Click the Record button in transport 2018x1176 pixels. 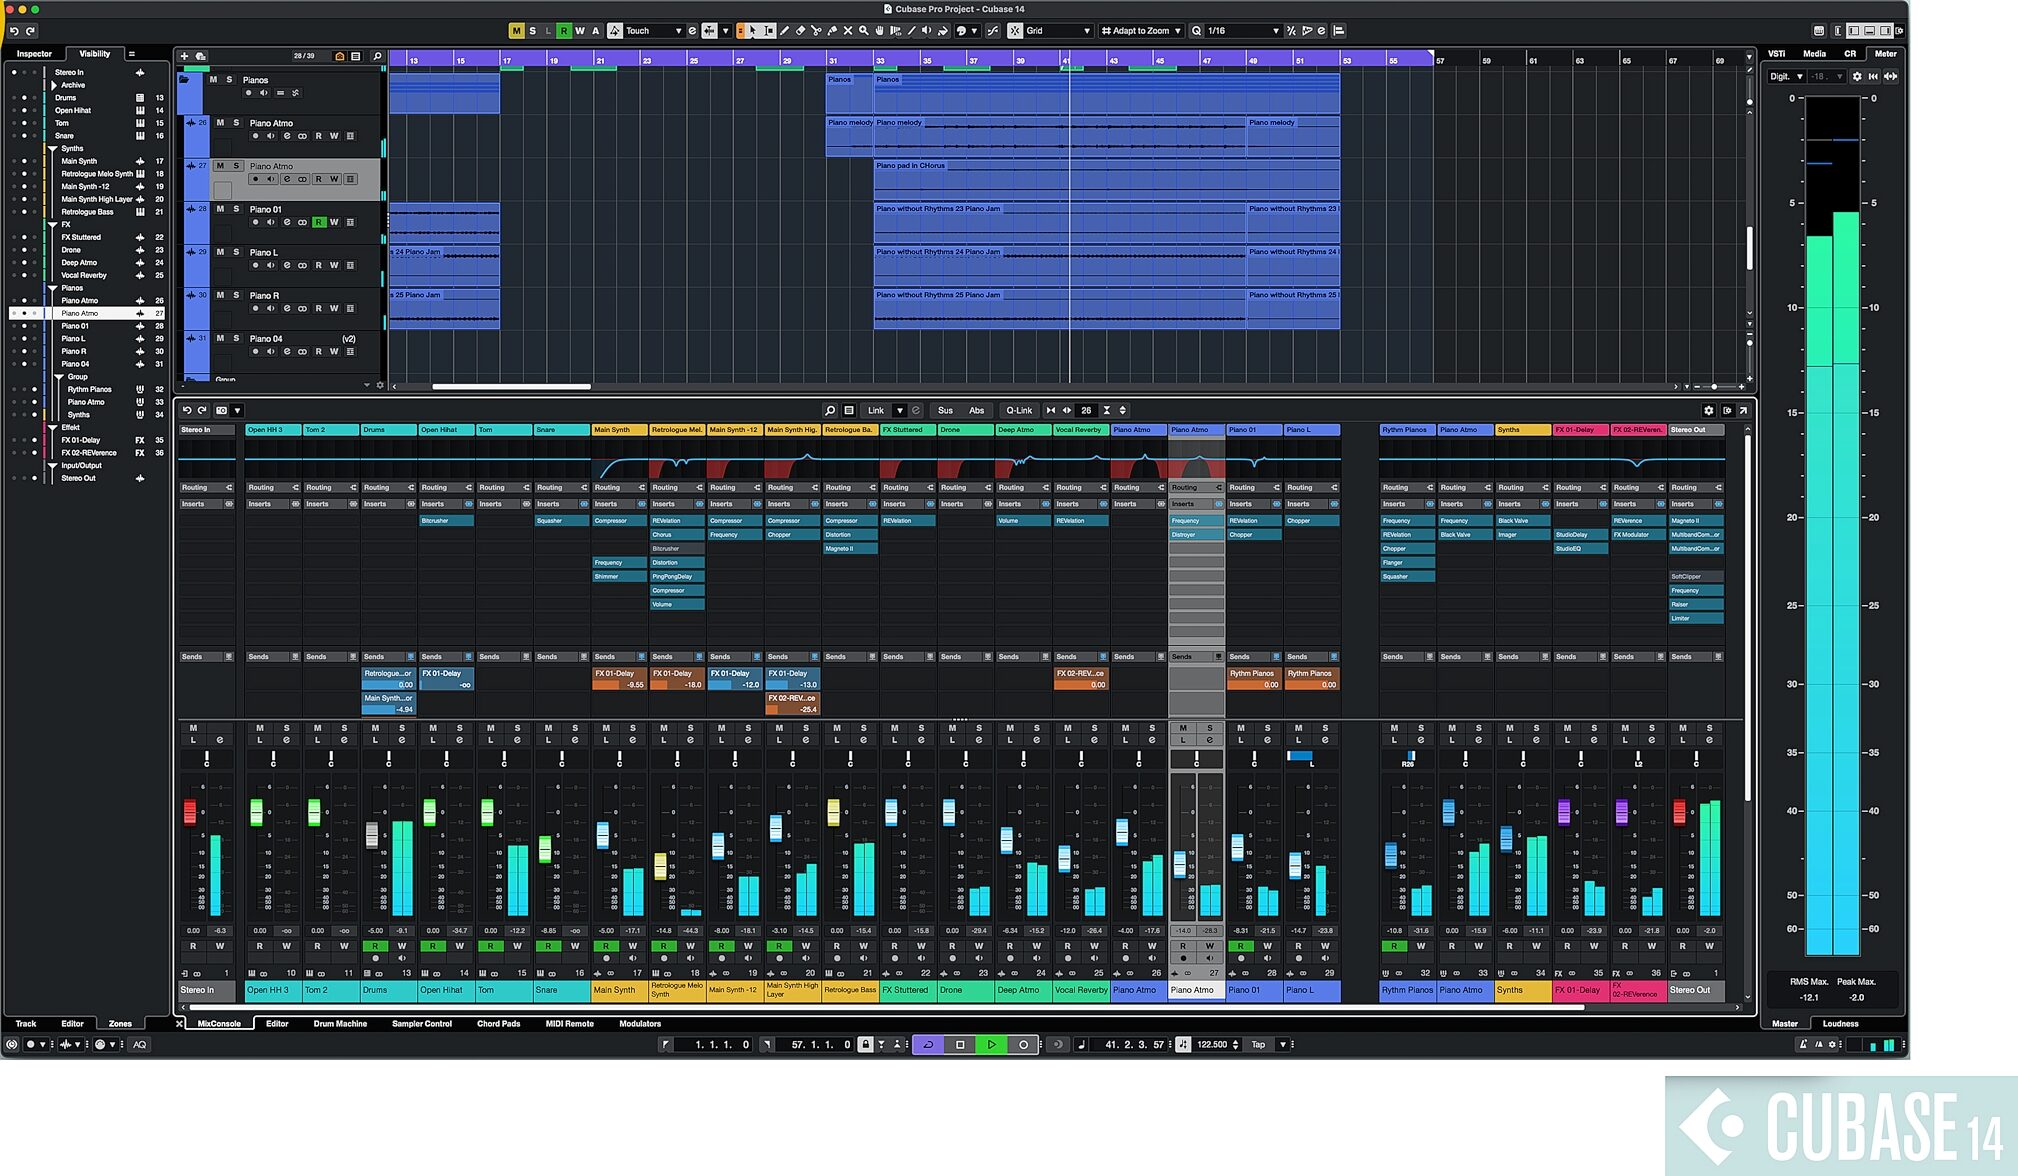coord(1023,1044)
